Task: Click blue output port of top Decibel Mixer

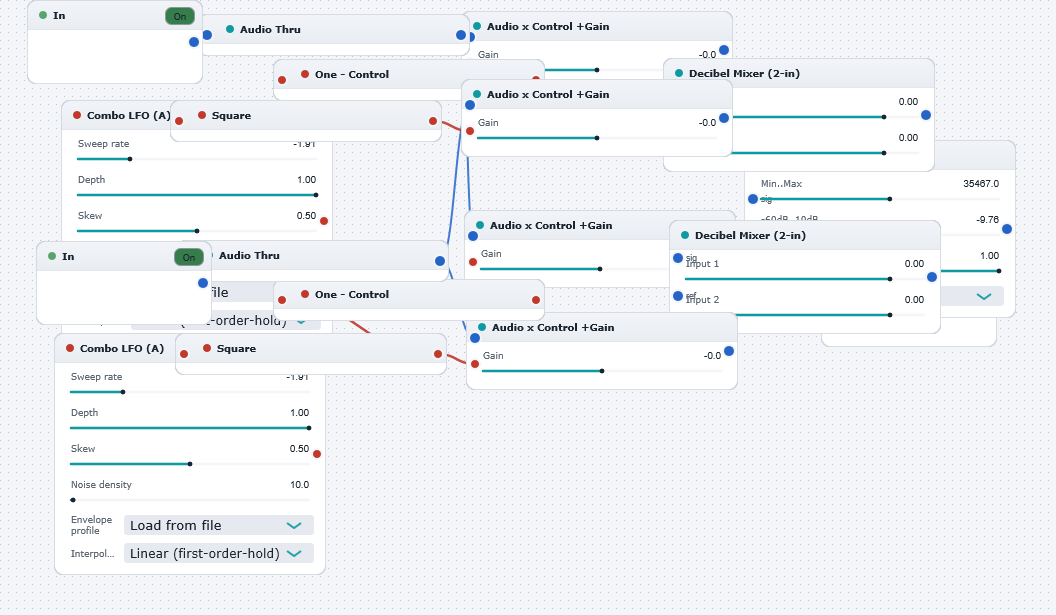Action: pos(926,115)
